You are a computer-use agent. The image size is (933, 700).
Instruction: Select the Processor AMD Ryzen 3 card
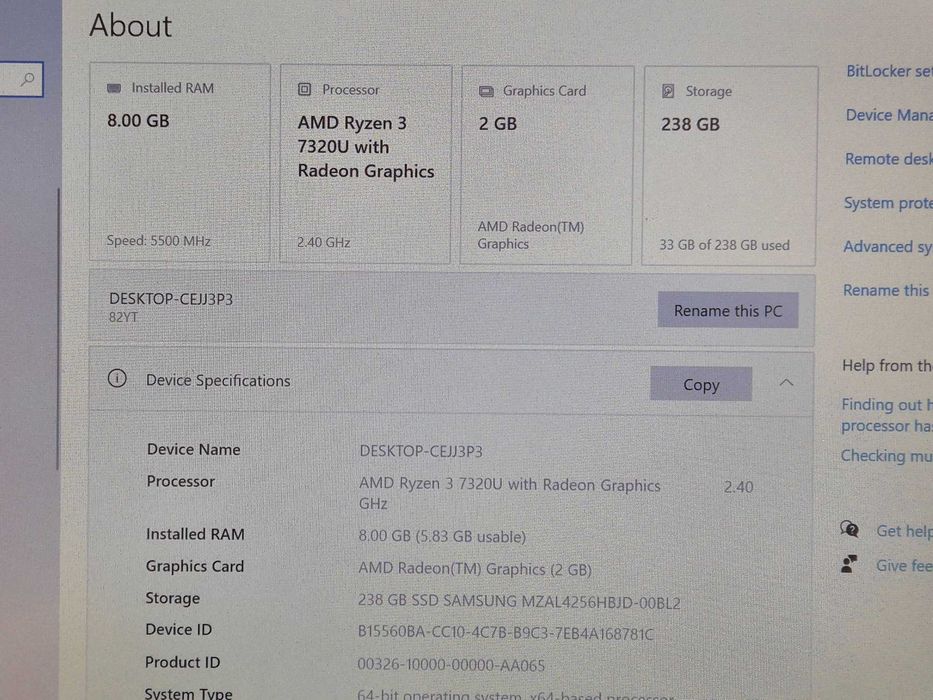pyautogui.click(x=365, y=164)
